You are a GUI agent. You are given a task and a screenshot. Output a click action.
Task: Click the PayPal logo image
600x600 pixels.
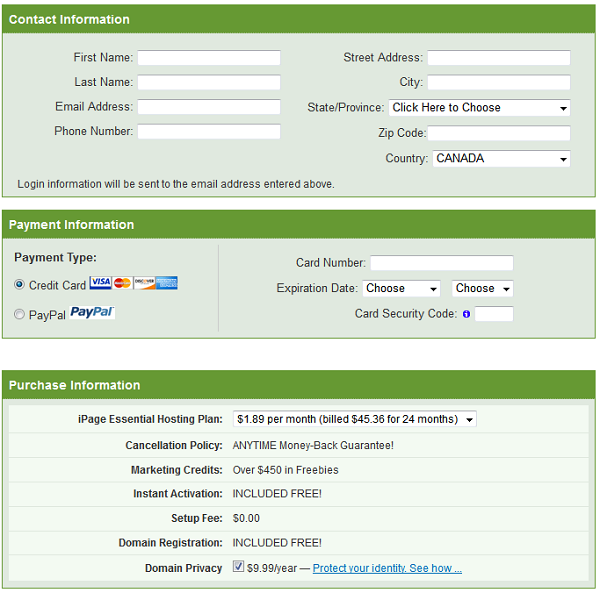[92, 313]
